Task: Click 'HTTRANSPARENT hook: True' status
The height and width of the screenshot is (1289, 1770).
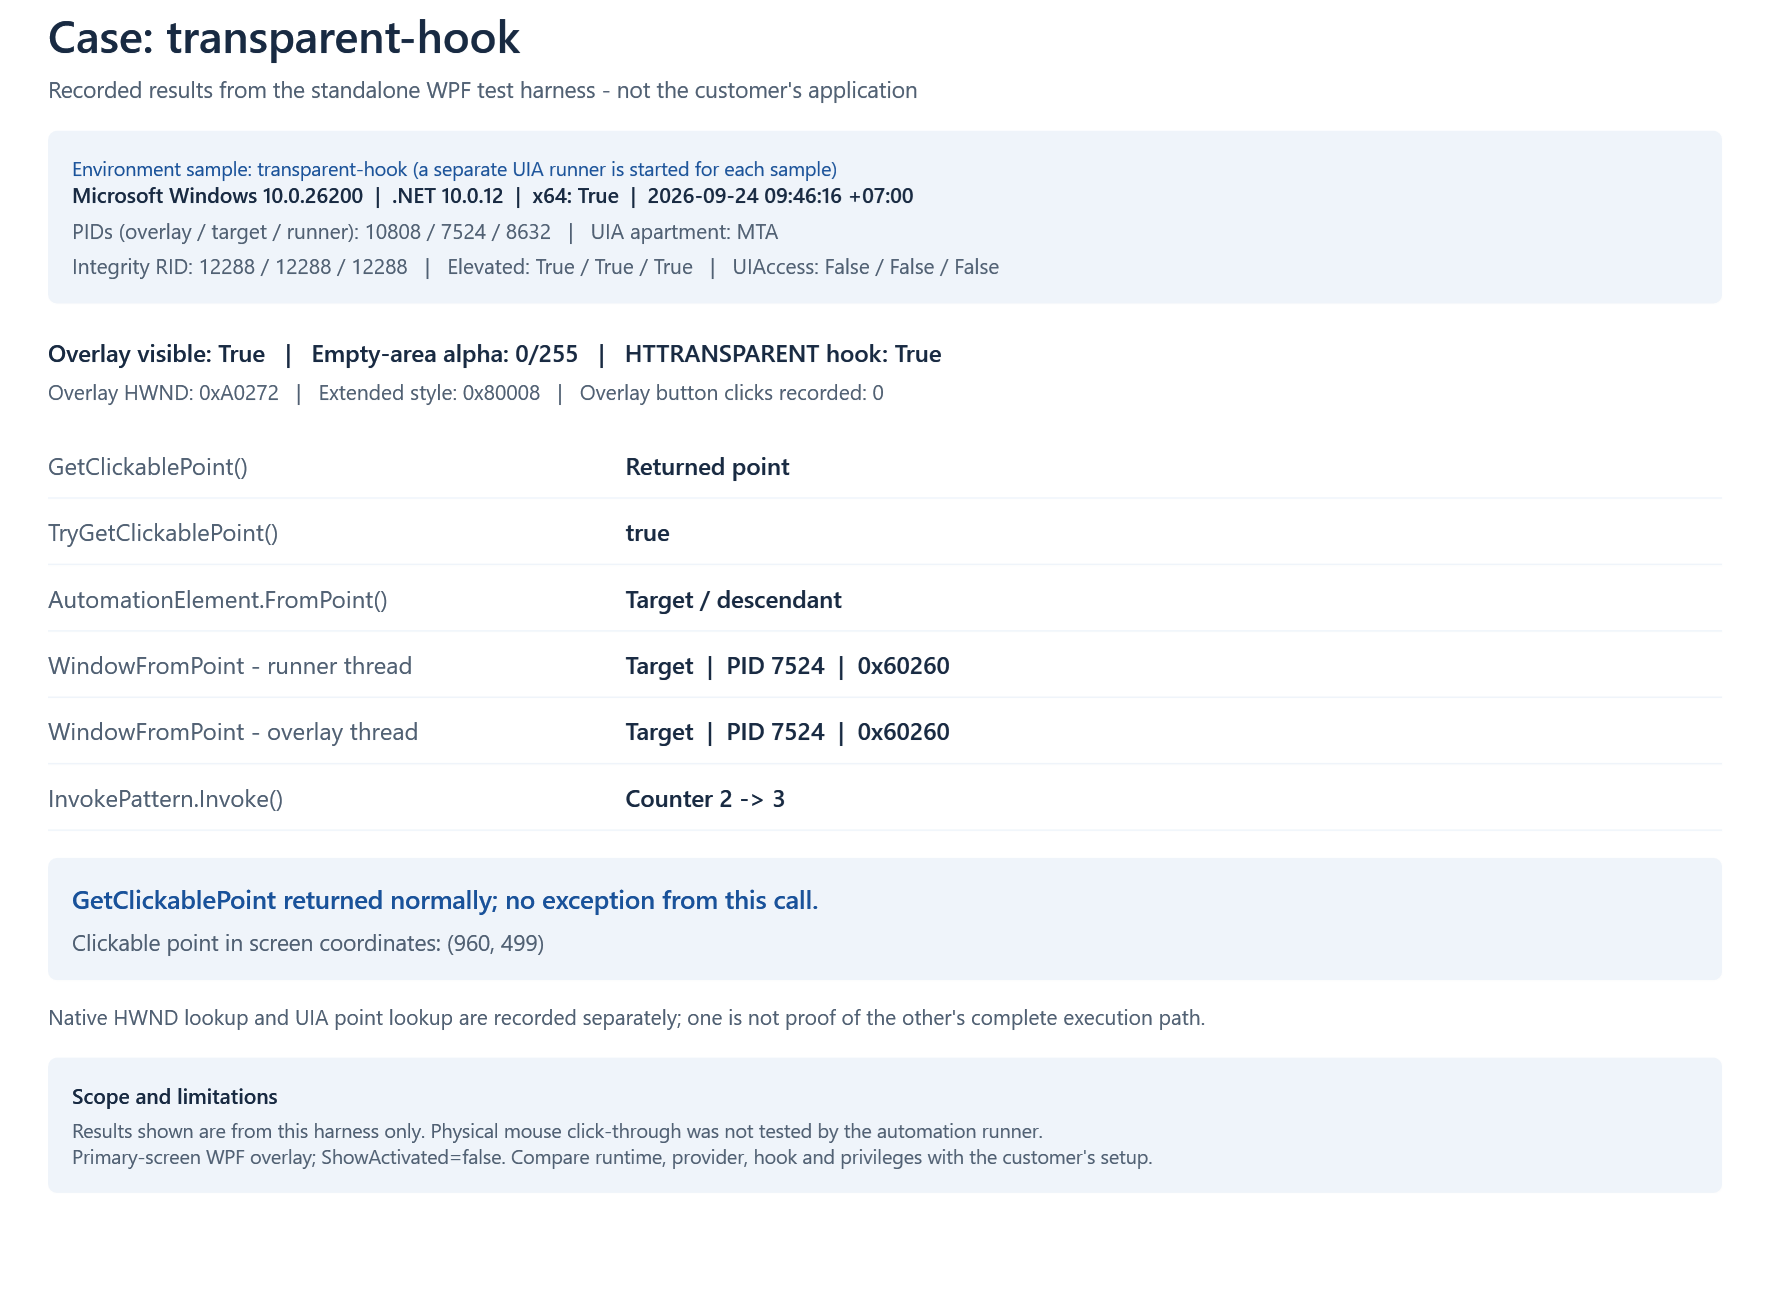Action: coord(783,354)
